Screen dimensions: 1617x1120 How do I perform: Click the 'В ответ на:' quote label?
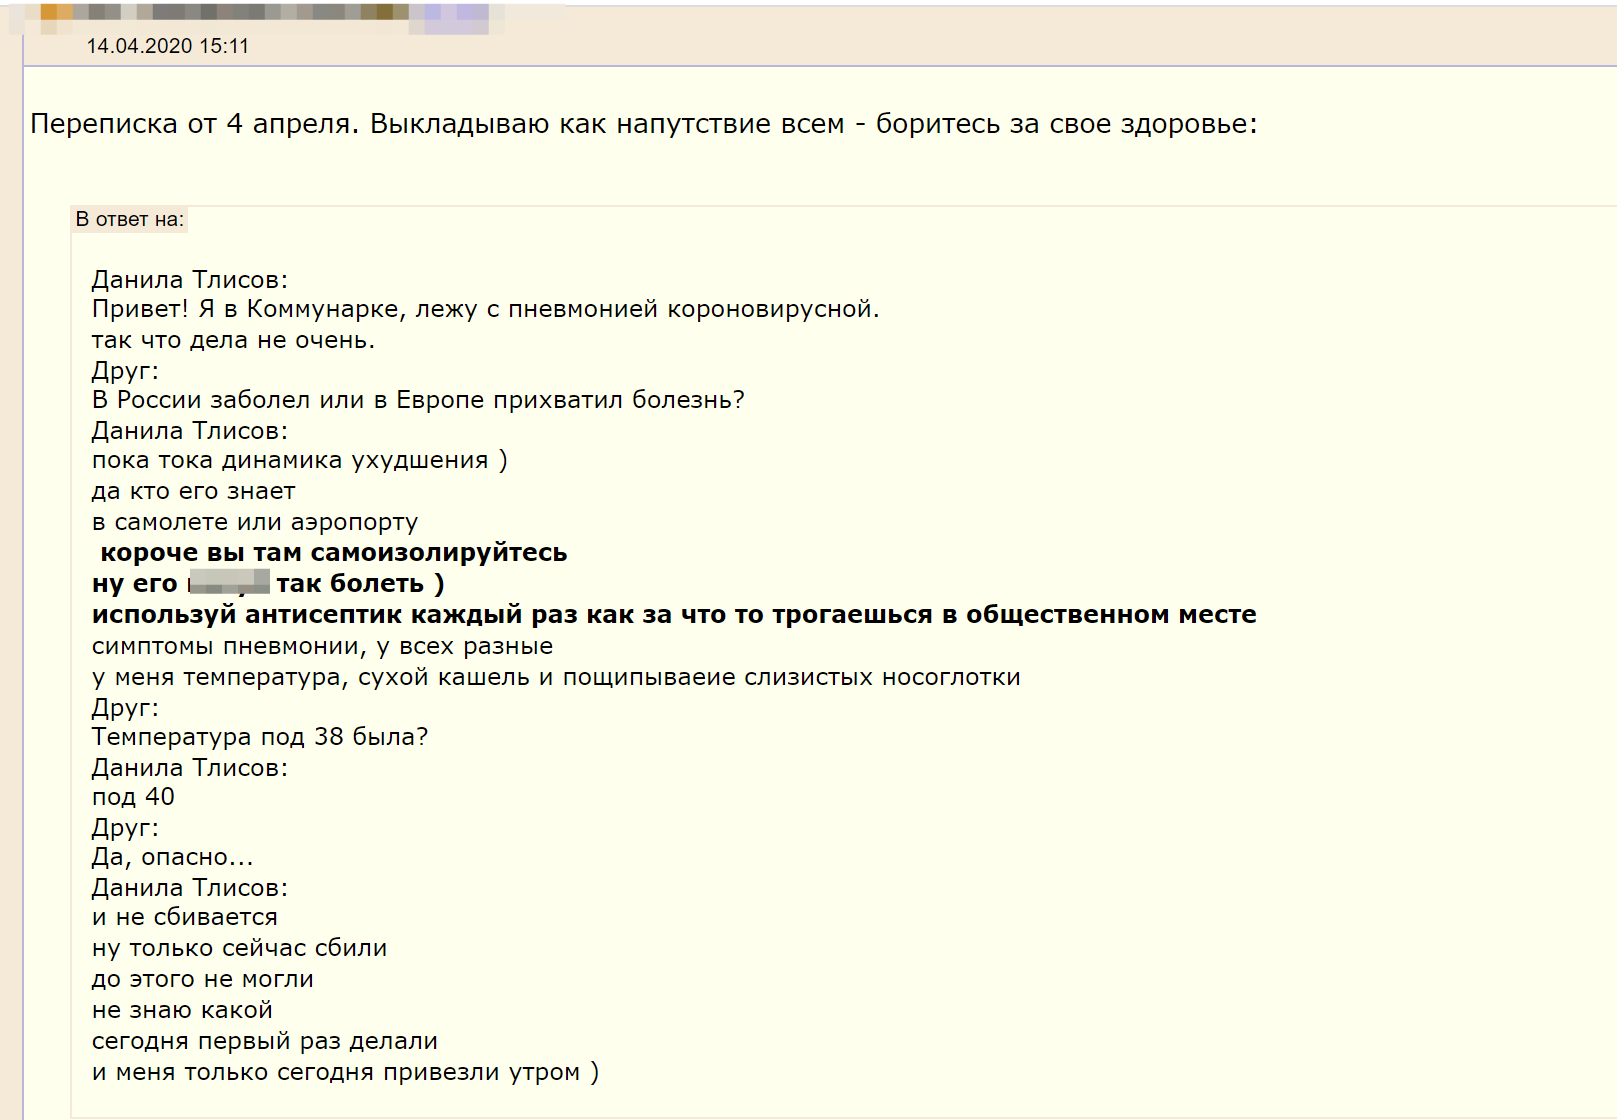coord(130,219)
